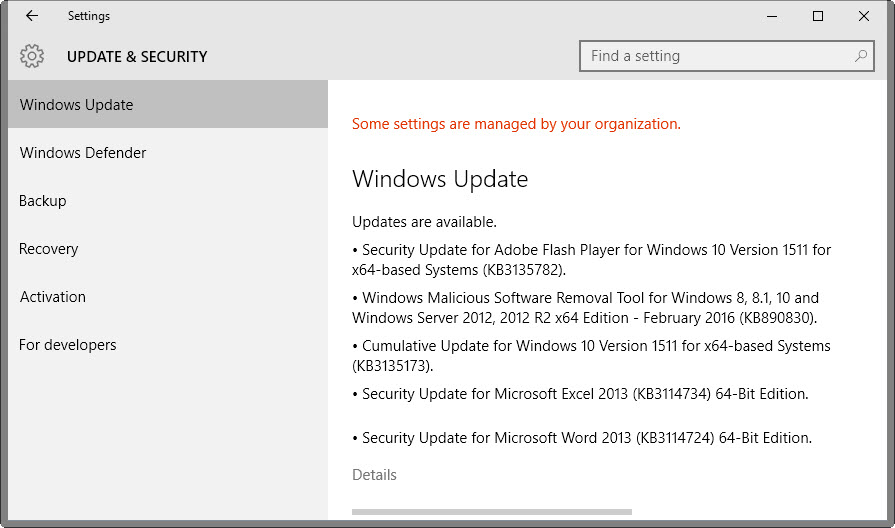Click the search magnifier icon
This screenshot has width=895, height=528.
tap(860, 56)
